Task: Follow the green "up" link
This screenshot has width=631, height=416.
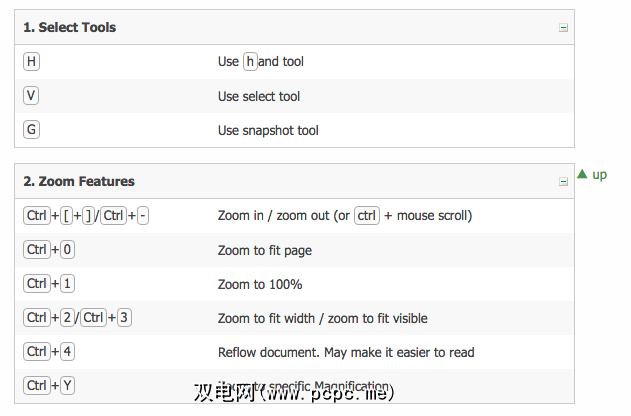Action: coord(599,175)
